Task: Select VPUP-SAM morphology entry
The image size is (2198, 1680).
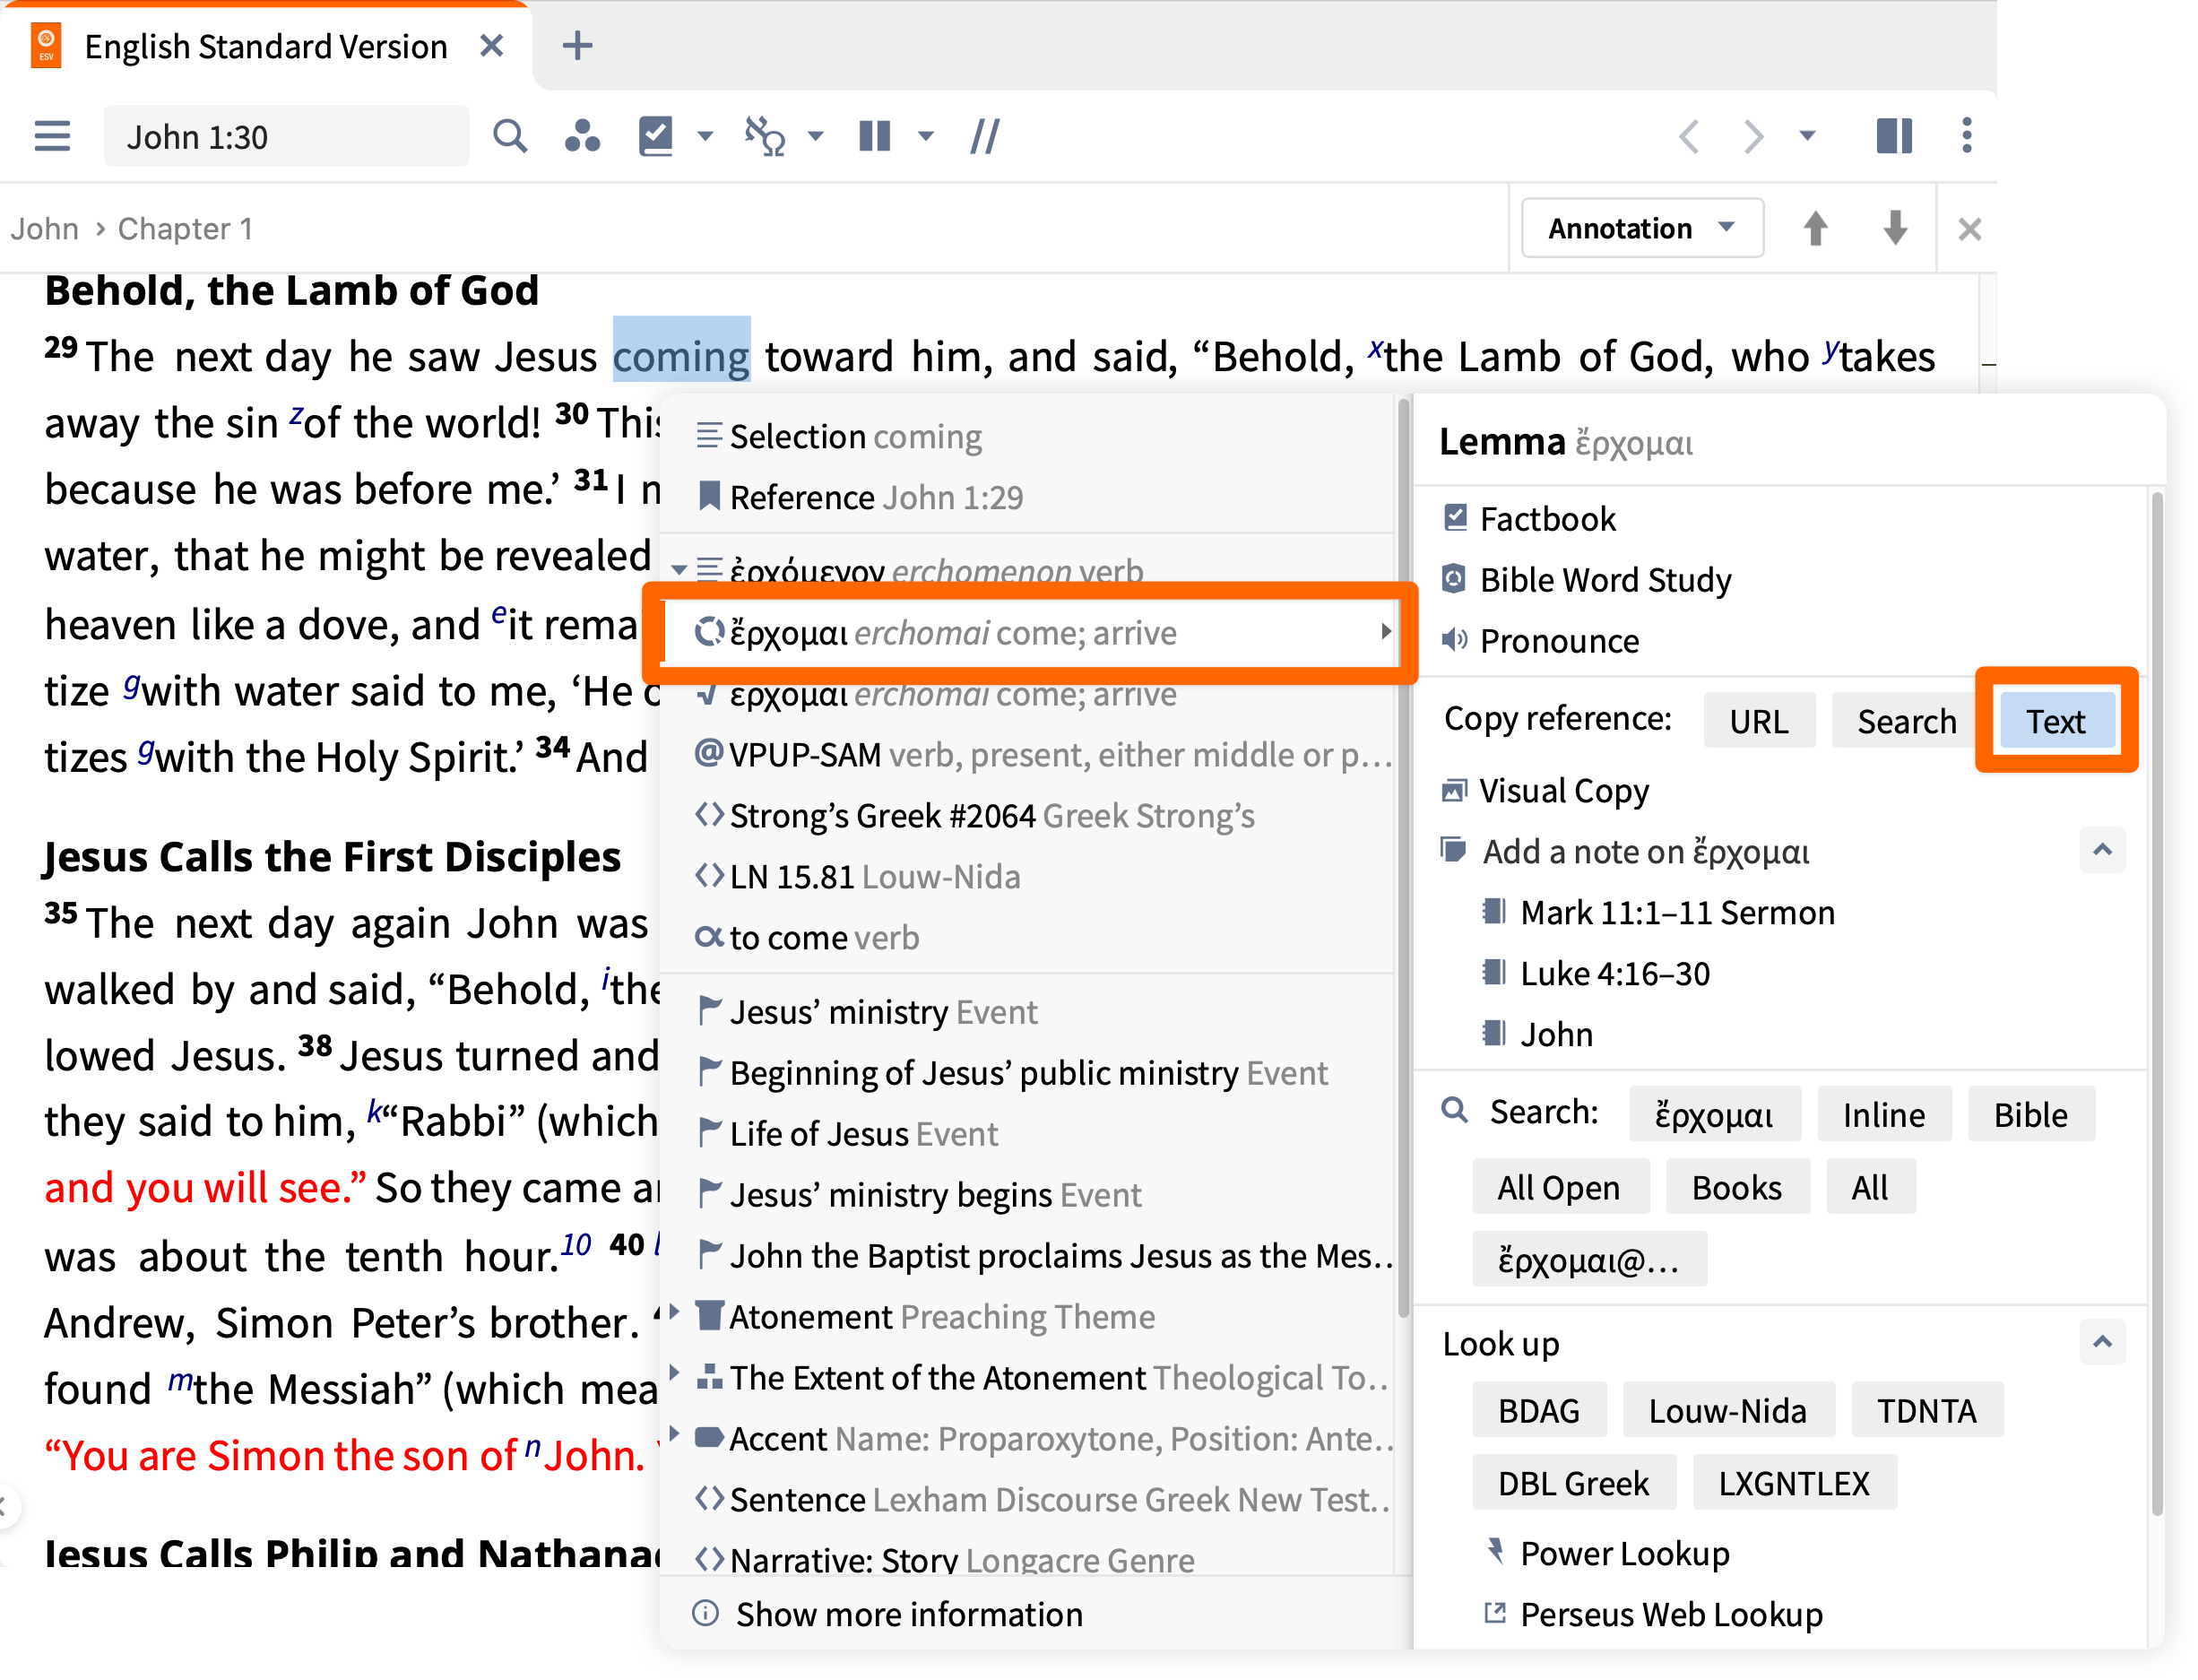Action: [x=1028, y=755]
